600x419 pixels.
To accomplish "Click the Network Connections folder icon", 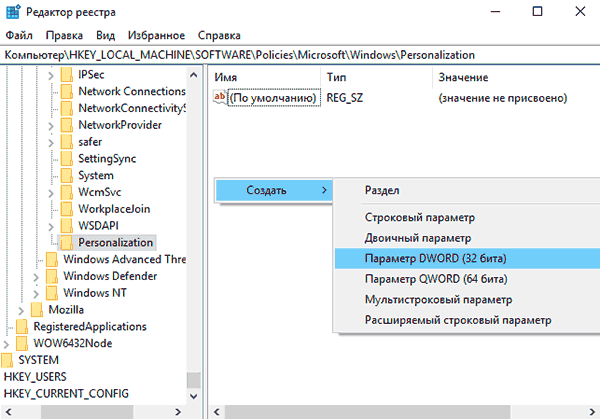I will pos(67,91).
